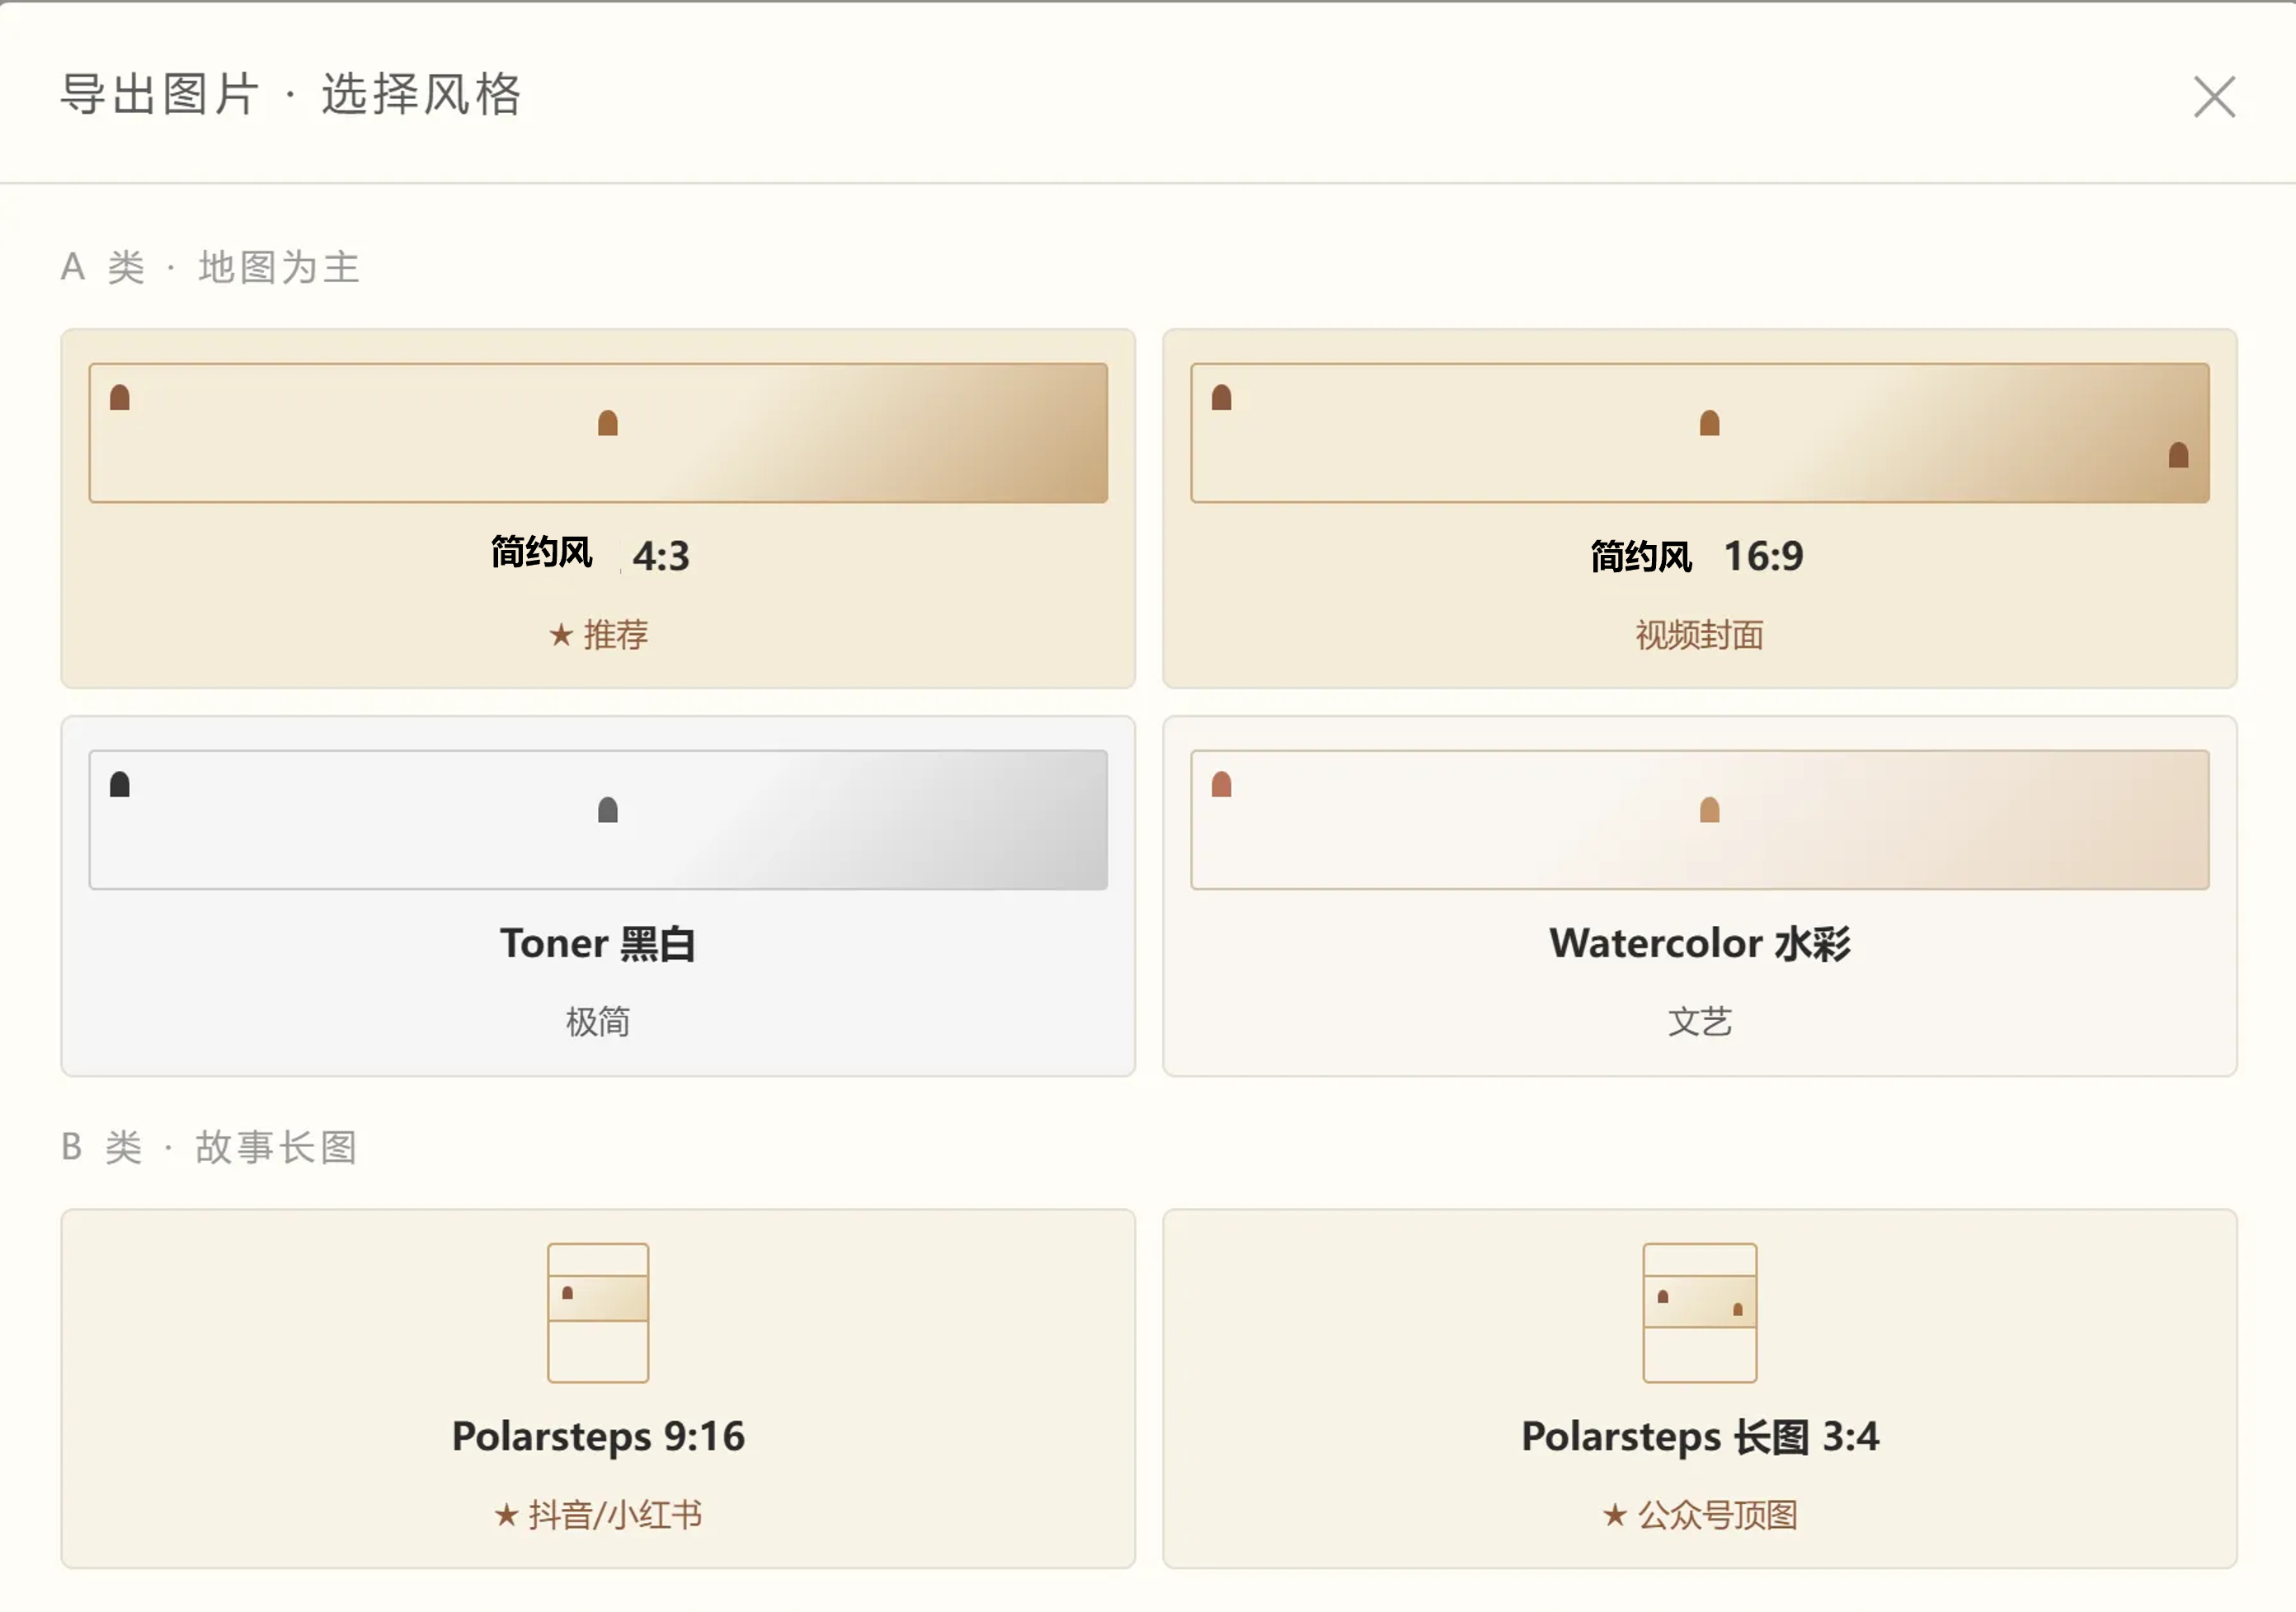Click the 简约风 16:9 map preview thumbnail
Screen dimensions: 2296x1612
pyautogui.click(x=1699, y=433)
